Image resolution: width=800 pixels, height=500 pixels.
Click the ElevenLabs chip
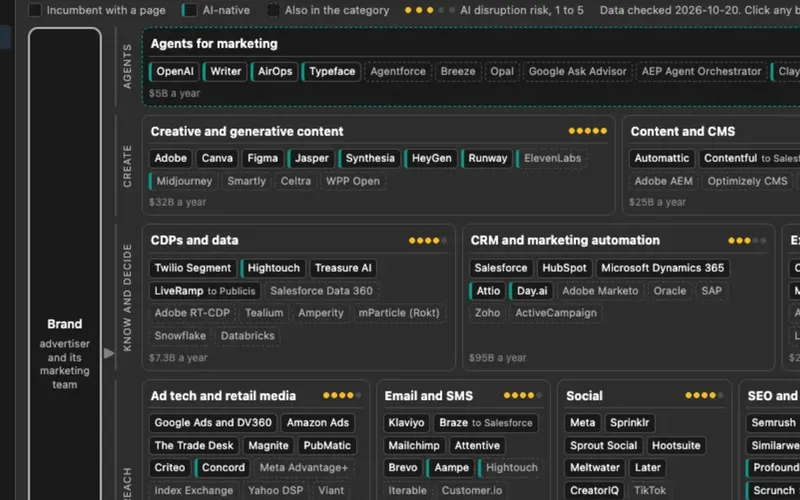pos(552,158)
